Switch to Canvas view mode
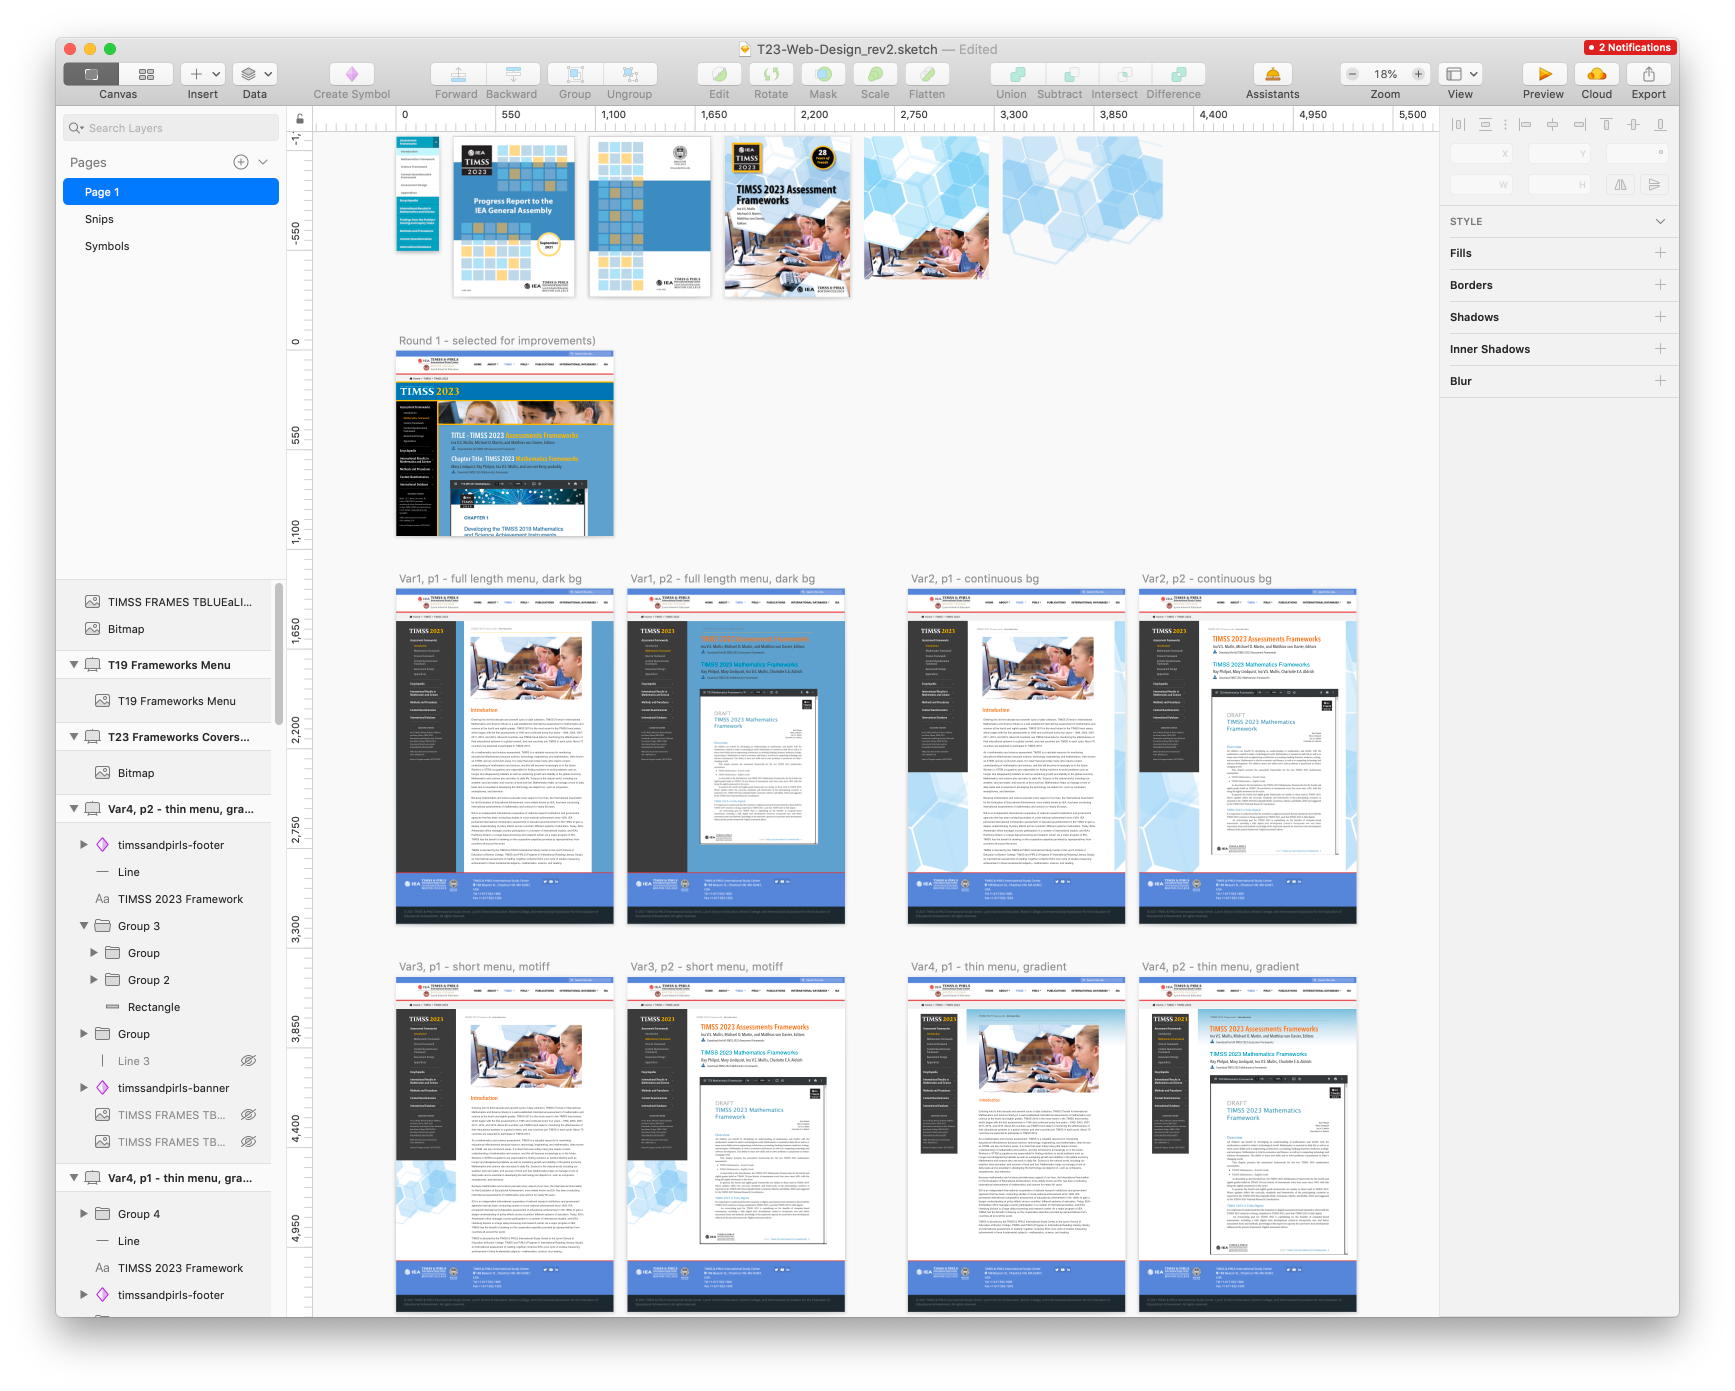The height and width of the screenshot is (1391, 1735). pos(91,74)
